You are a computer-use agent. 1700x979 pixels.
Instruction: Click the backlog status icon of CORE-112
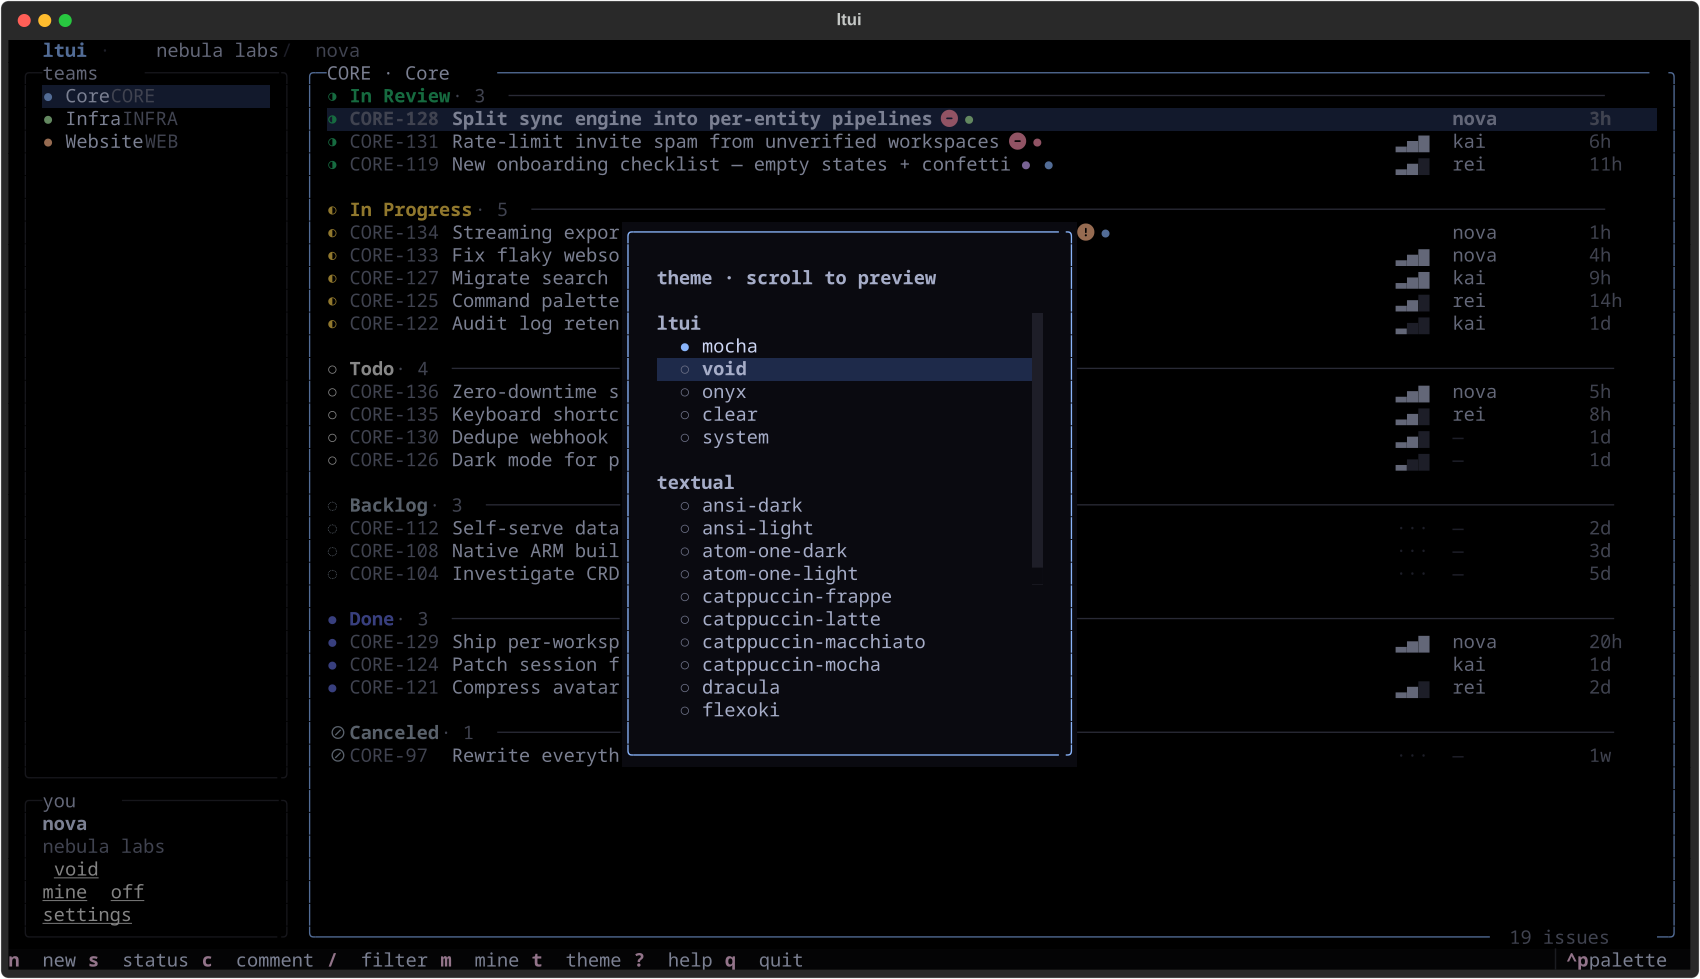333,529
